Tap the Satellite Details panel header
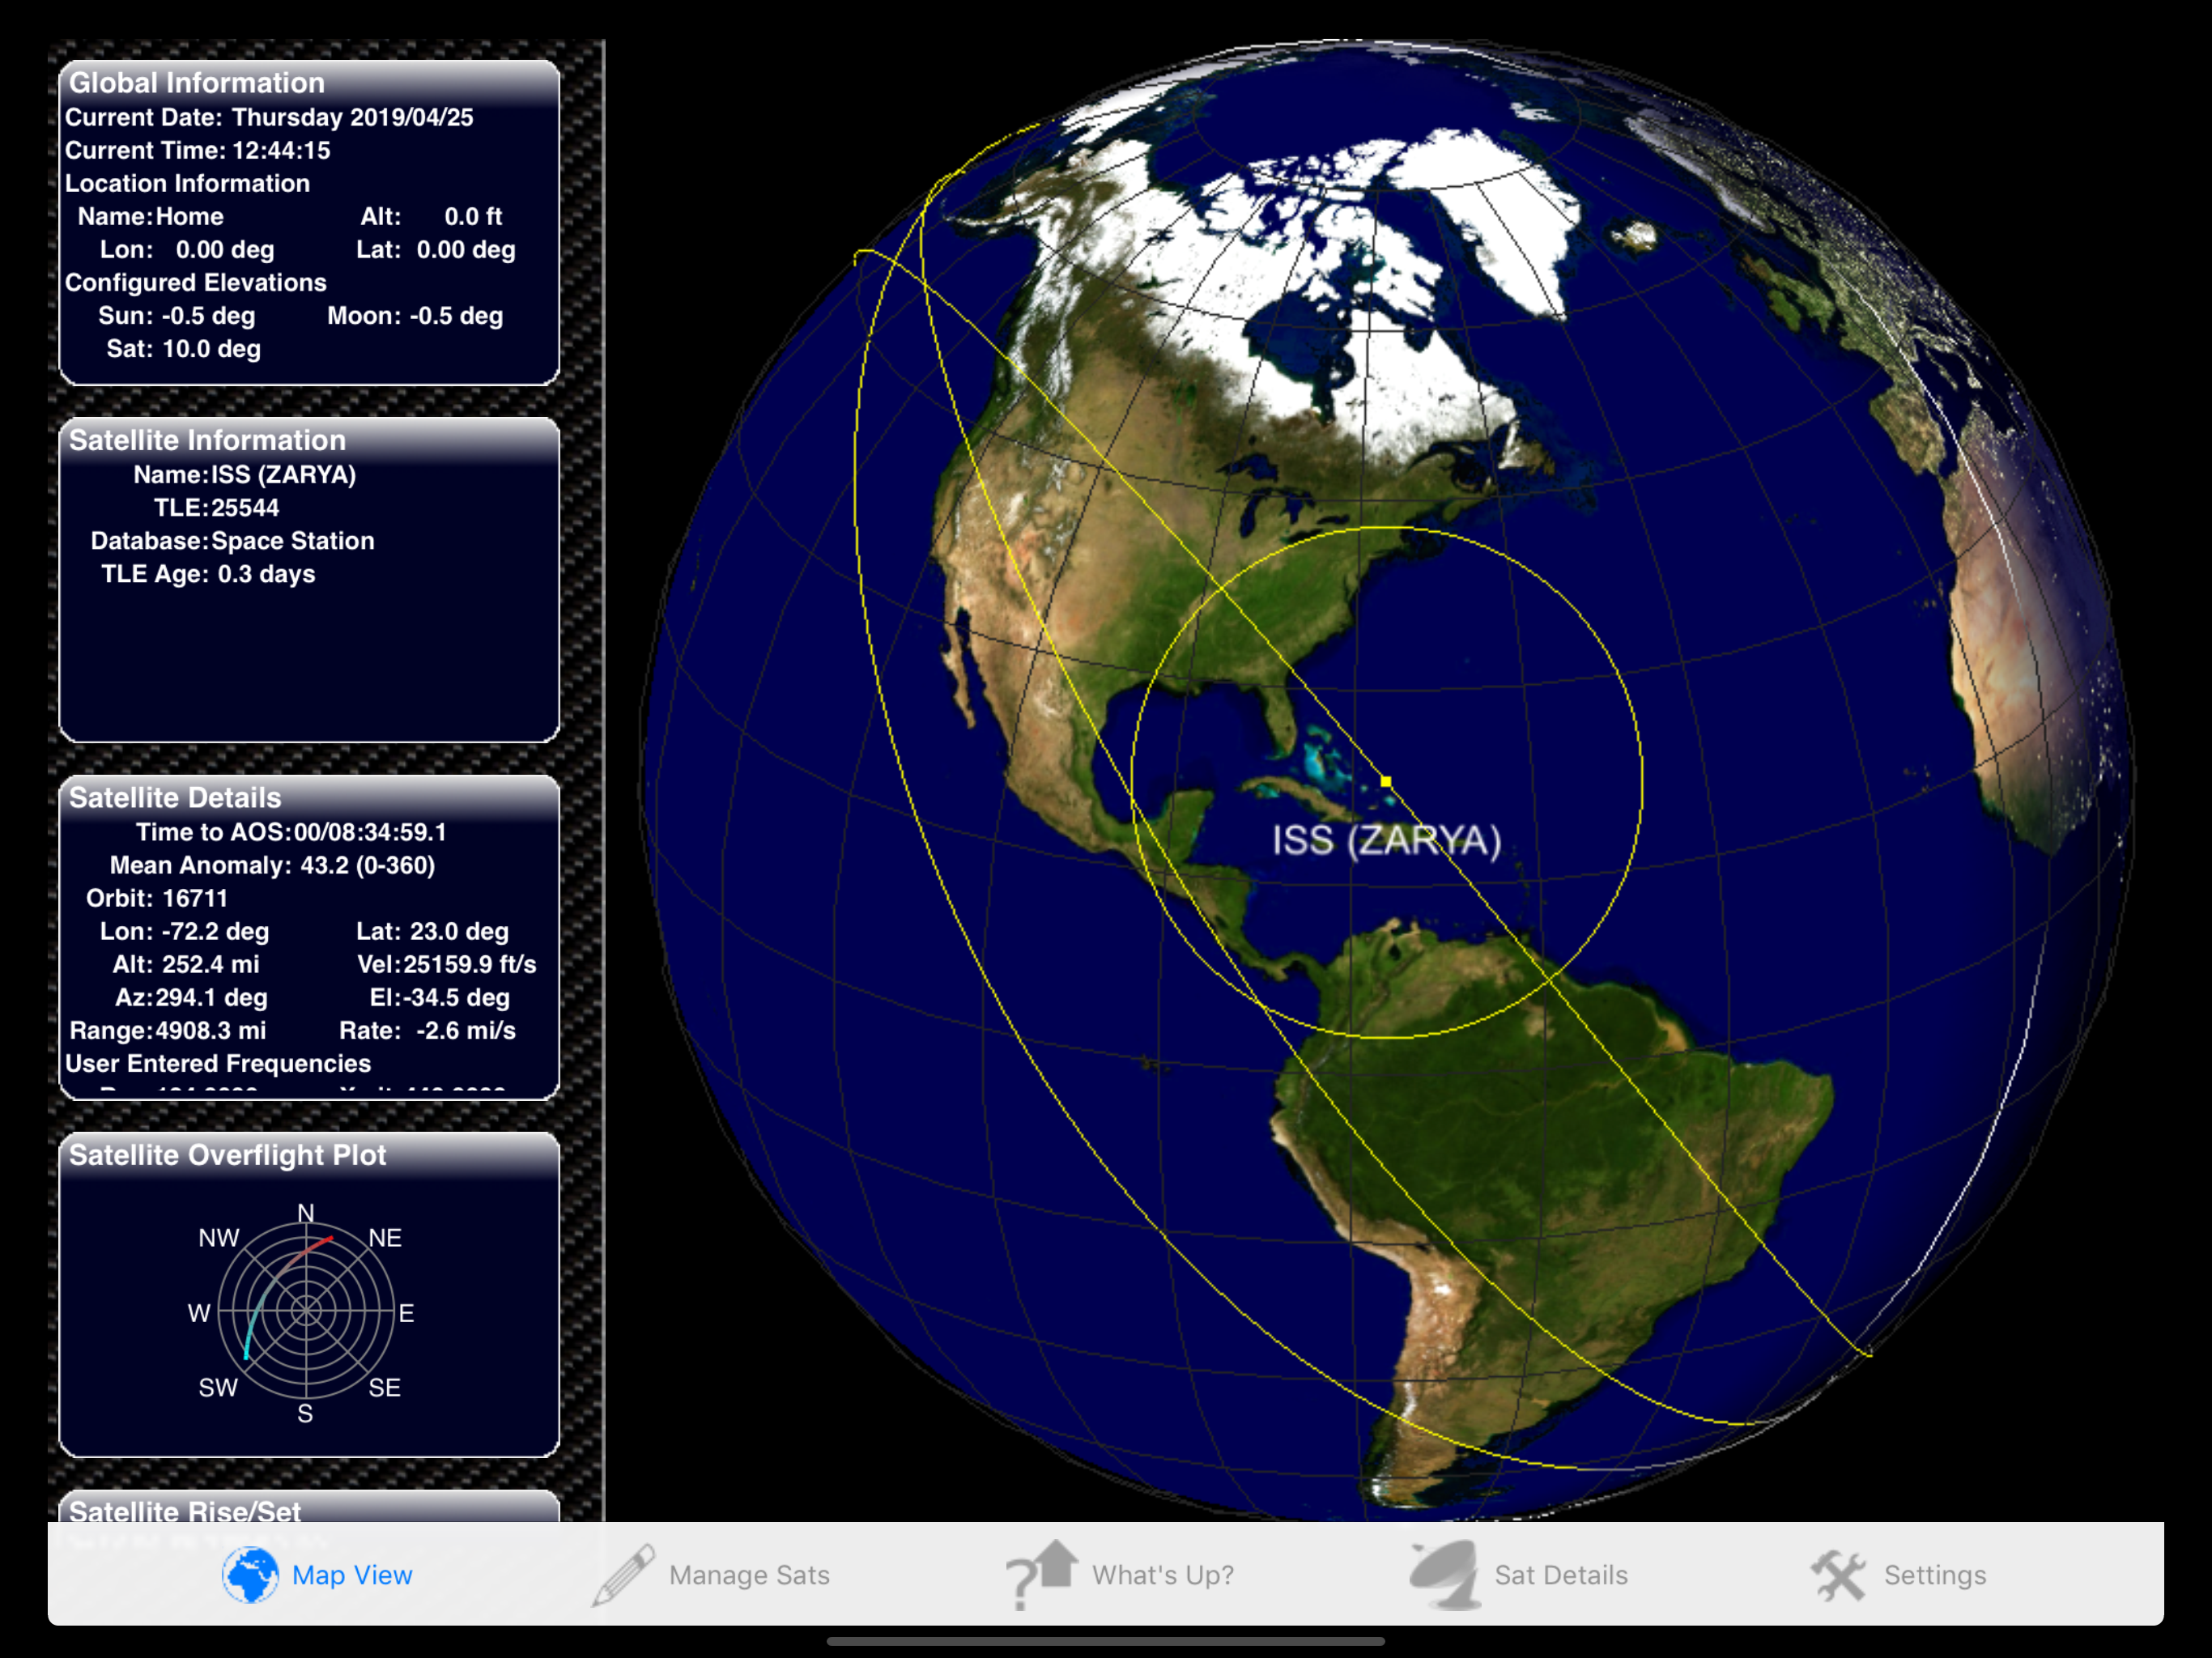Screen dimensions: 2212x1658 click(309, 797)
